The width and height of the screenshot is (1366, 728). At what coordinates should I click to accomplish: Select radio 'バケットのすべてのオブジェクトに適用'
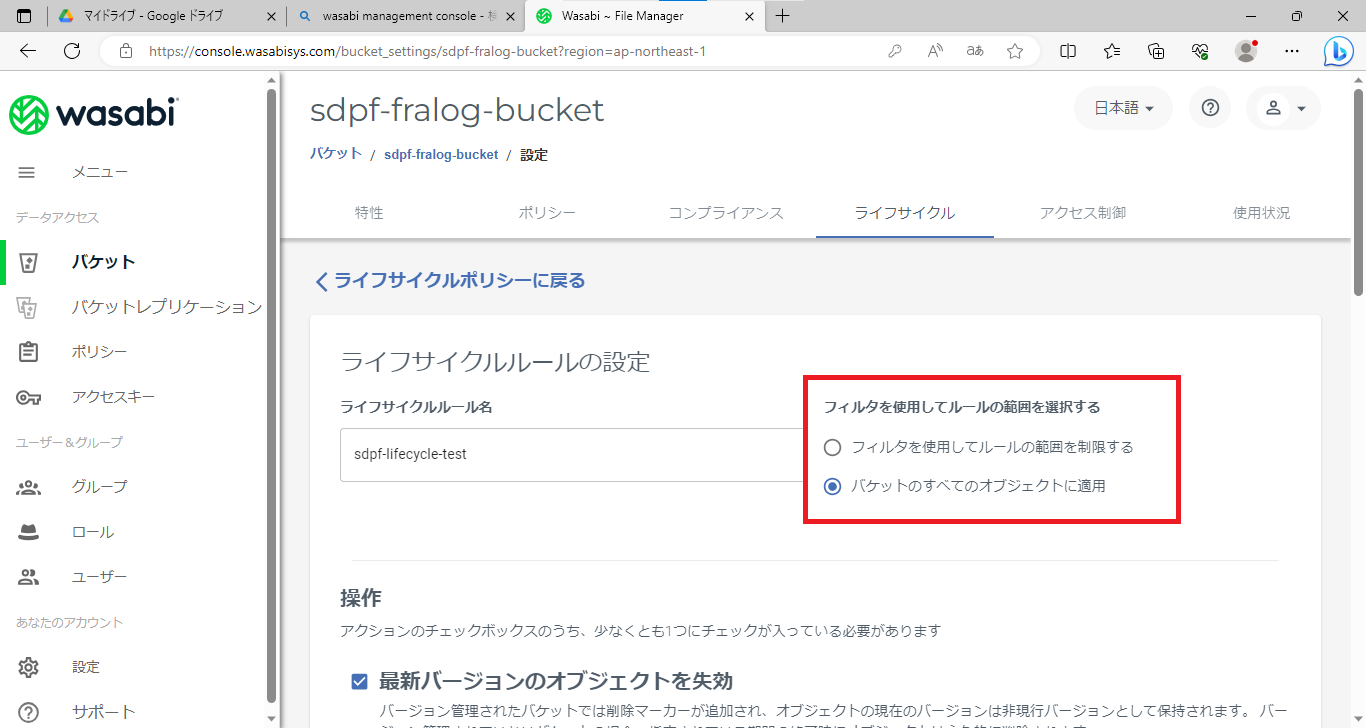pyautogui.click(x=832, y=486)
